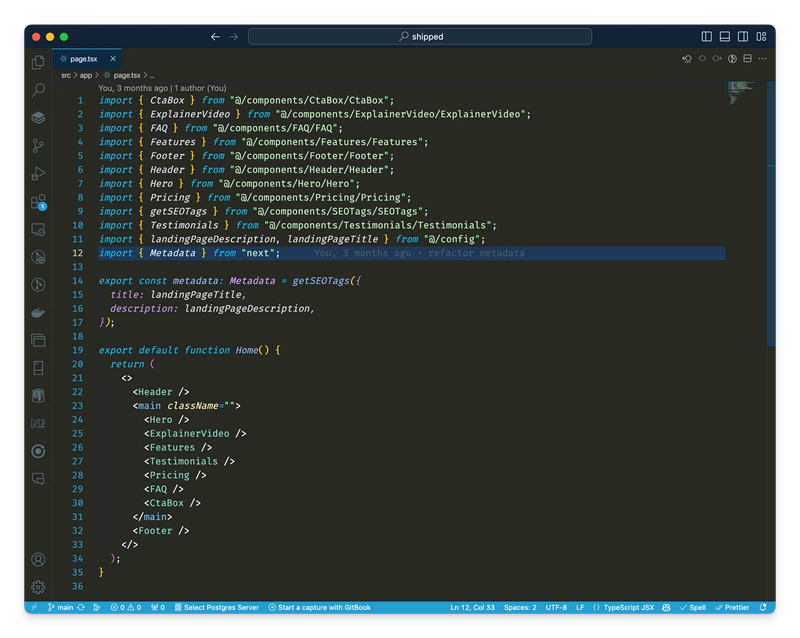The width and height of the screenshot is (800, 638).
Task: Click the ports forwarded count in status bar
Action: point(158,607)
